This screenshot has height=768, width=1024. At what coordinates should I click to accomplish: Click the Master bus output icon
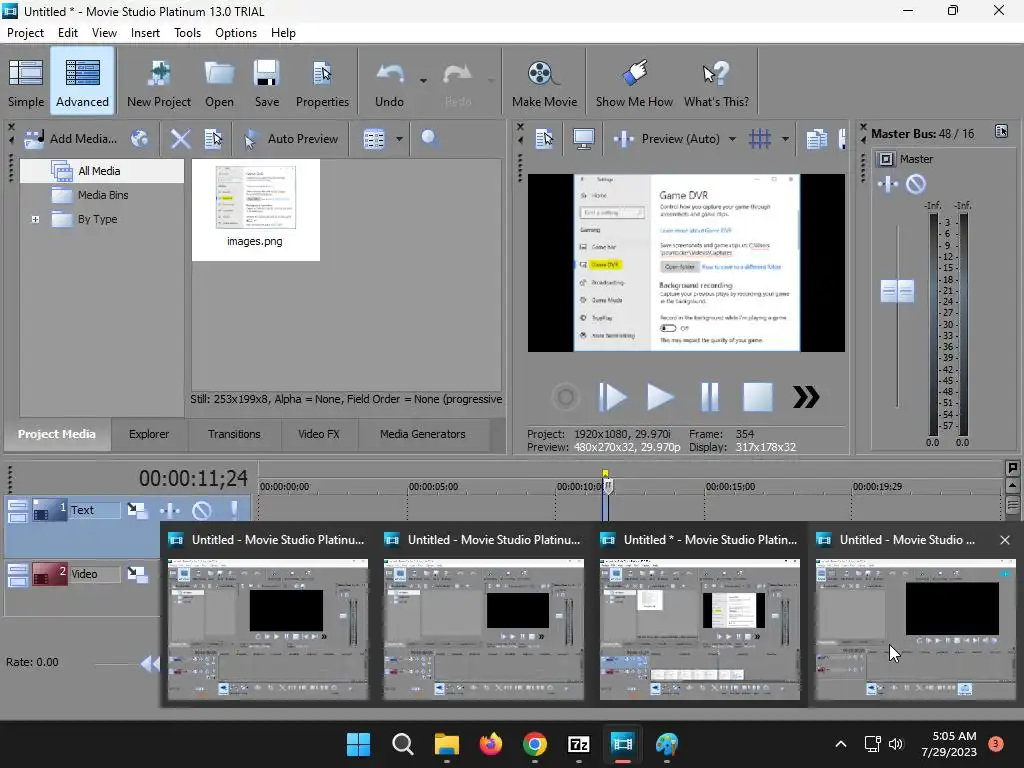click(x=886, y=159)
